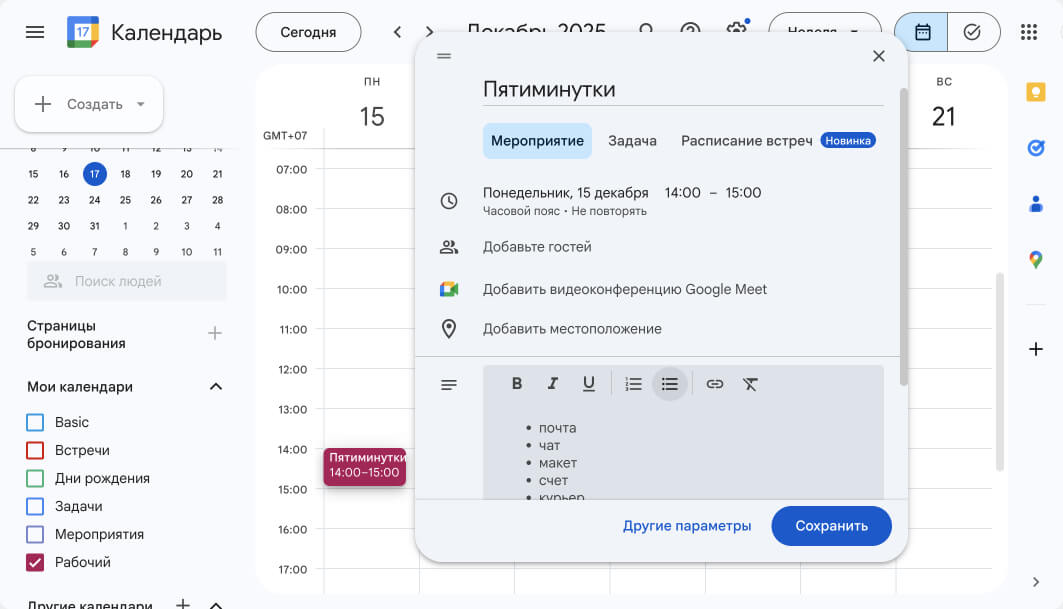Viewport: 1063px width, 609px height.
Task: Collapse the Мои календари section
Action: click(214, 387)
